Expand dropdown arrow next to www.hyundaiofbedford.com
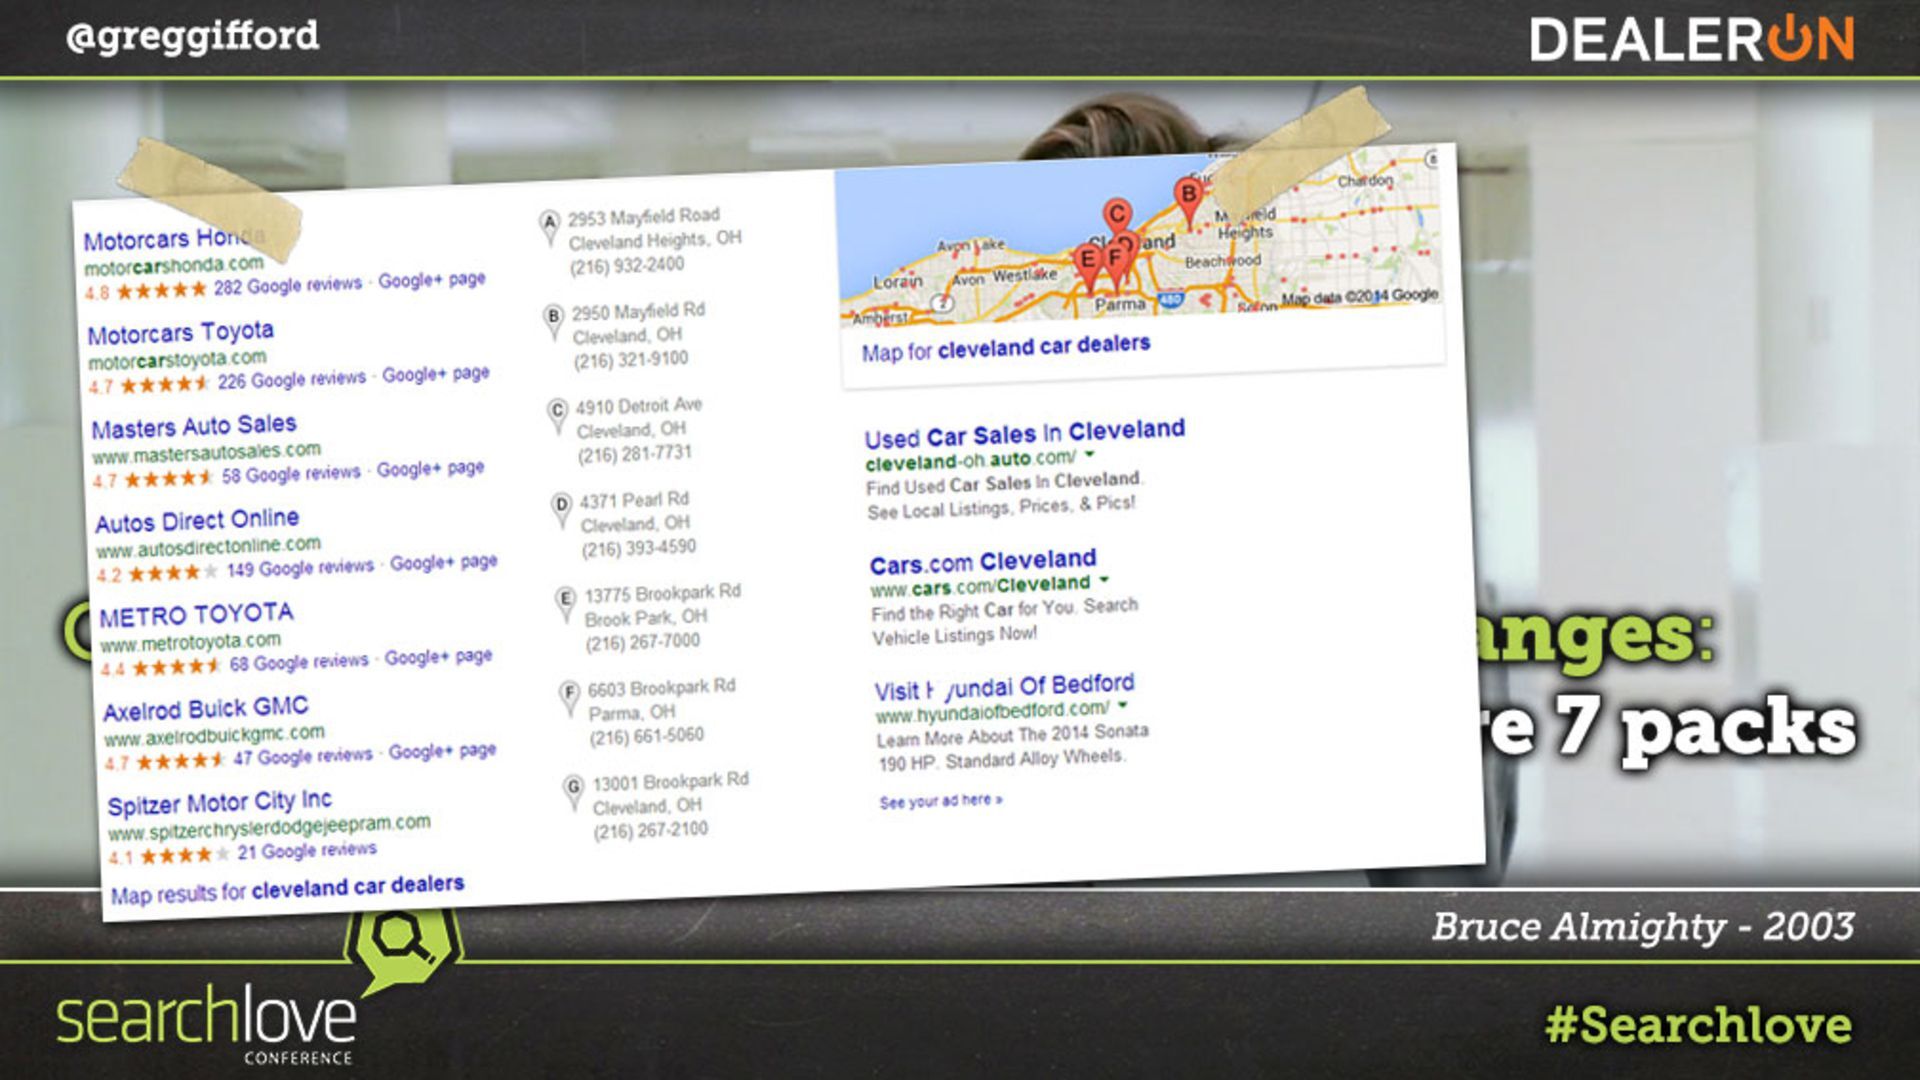The width and height of the screenshot is (1920, 1080). click(1123, 705)
